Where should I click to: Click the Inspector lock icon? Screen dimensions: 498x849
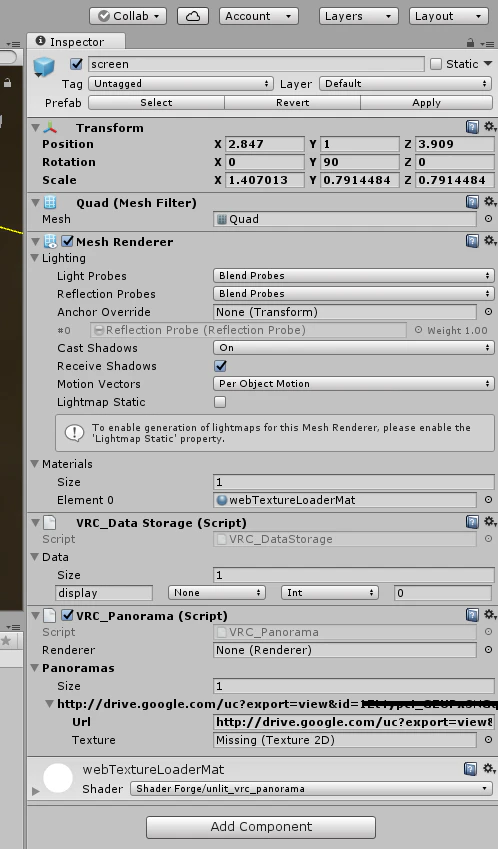[470, 43]
